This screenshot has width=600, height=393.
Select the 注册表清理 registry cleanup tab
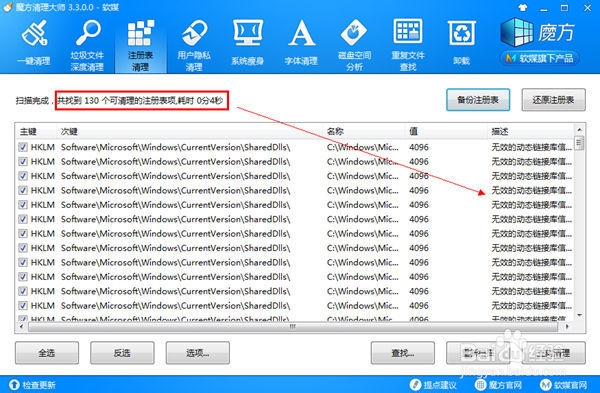[140, 46]
